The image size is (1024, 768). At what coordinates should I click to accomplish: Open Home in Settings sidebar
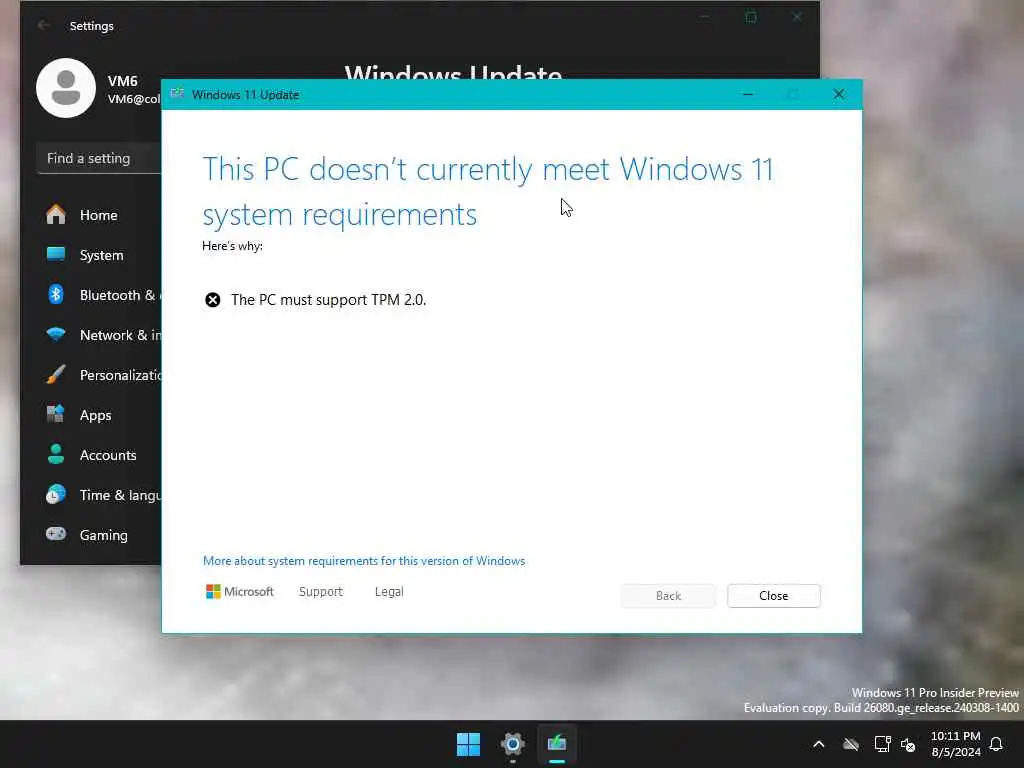[x=98, y=215]
